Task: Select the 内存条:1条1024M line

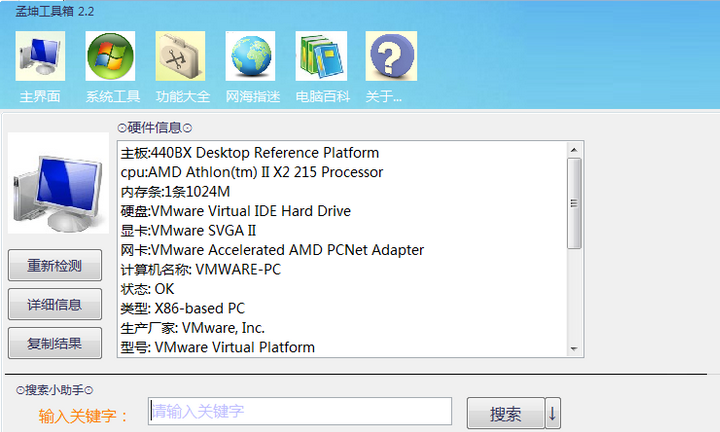Action: pos(175,191)
